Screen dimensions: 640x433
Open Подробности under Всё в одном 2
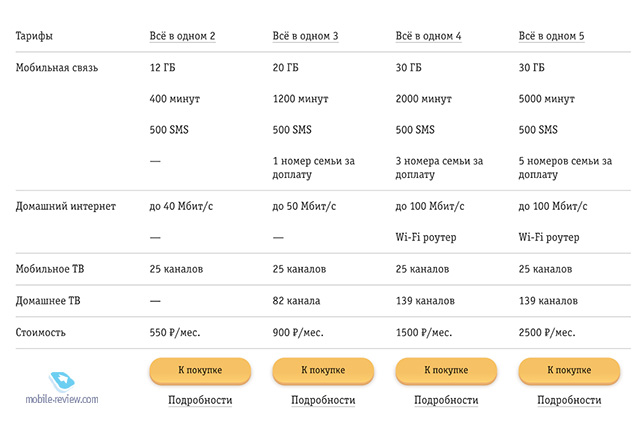click(x=200, y=400)
